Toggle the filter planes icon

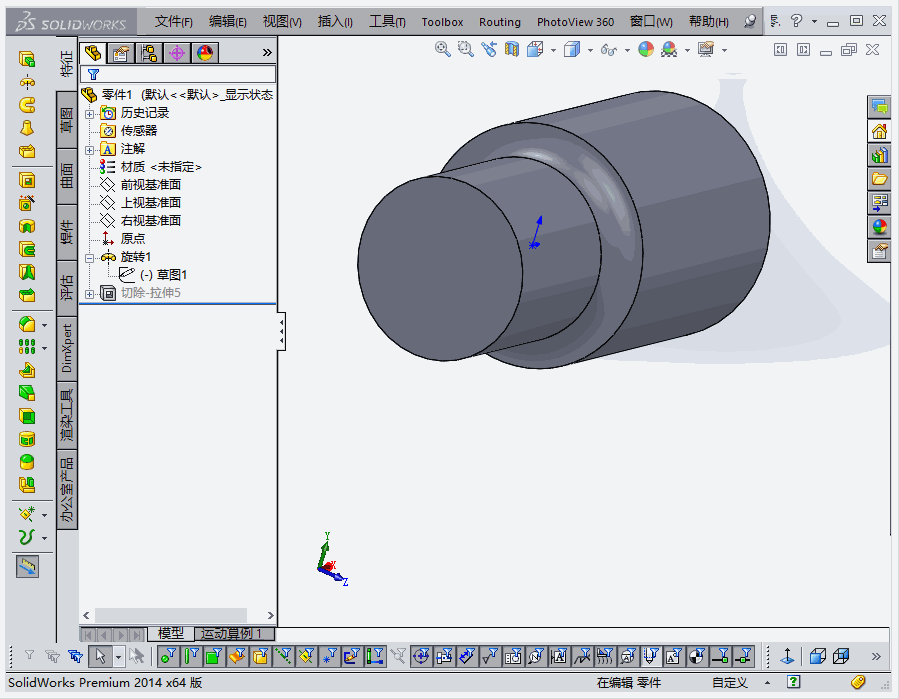coord(306,656)
